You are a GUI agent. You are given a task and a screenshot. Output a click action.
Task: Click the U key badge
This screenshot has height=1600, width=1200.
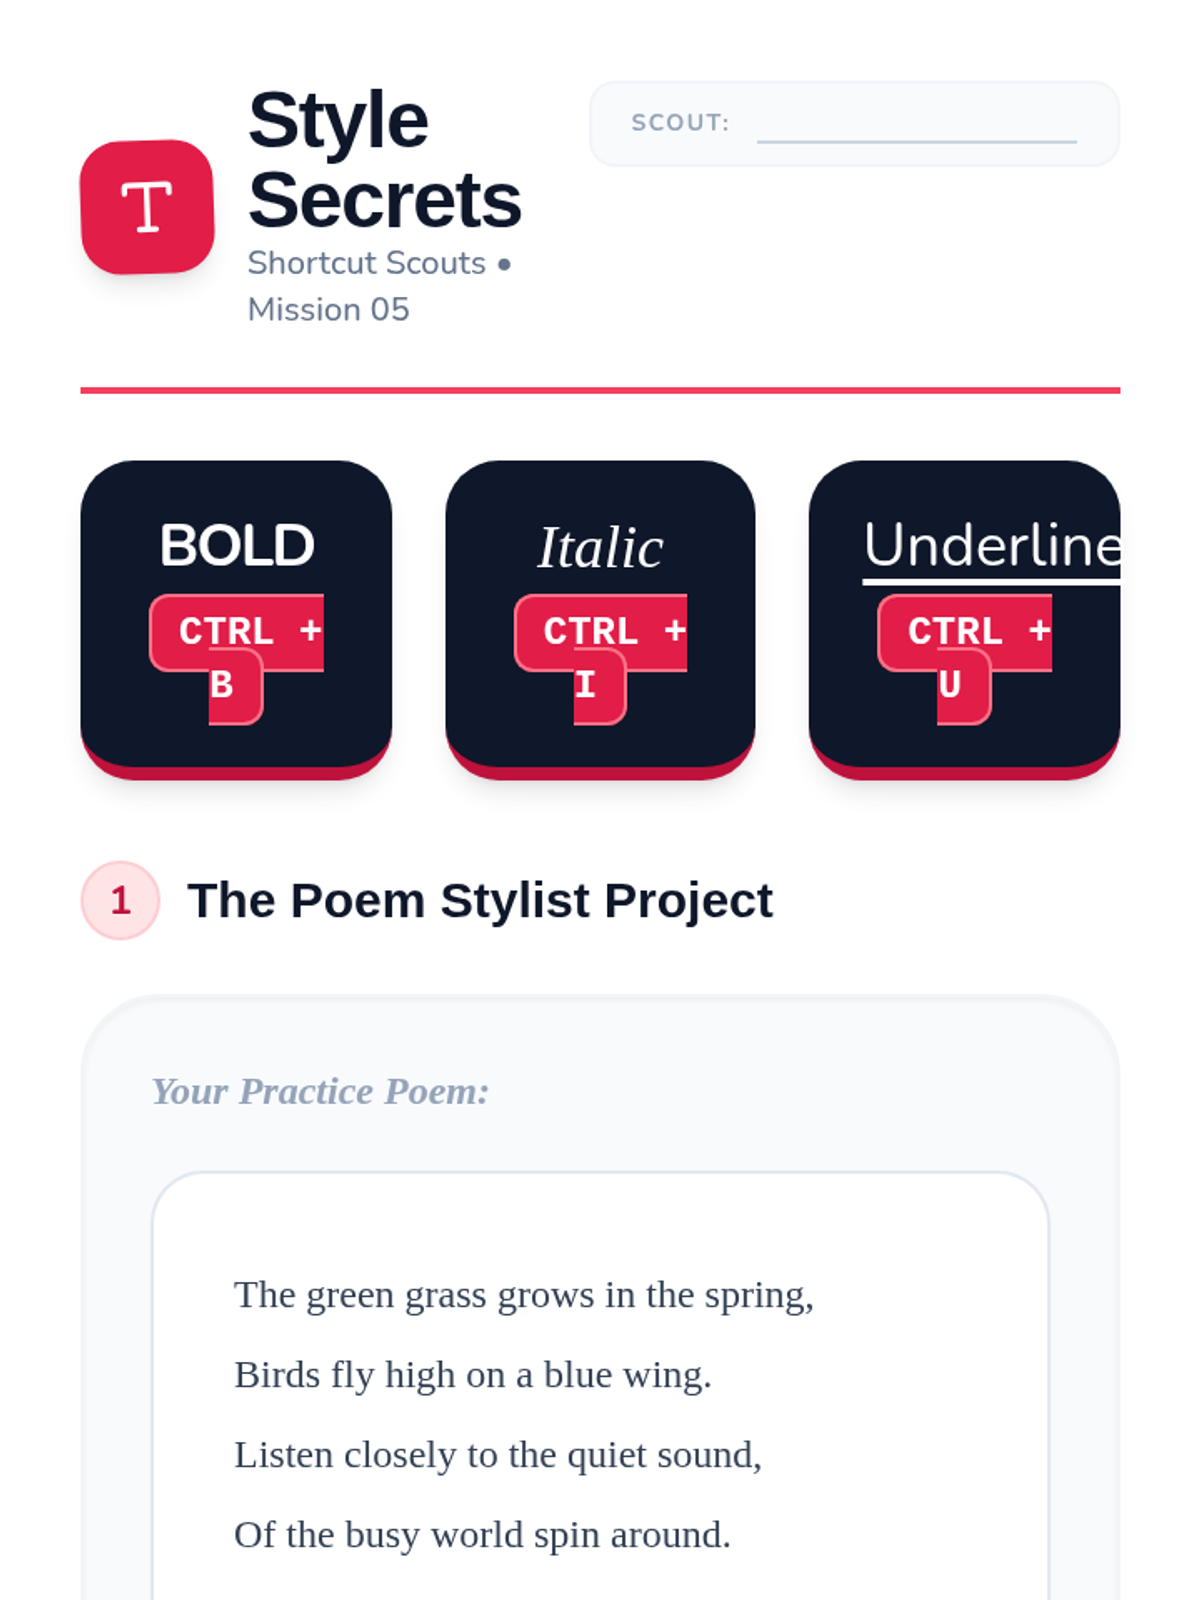(963, 686)
